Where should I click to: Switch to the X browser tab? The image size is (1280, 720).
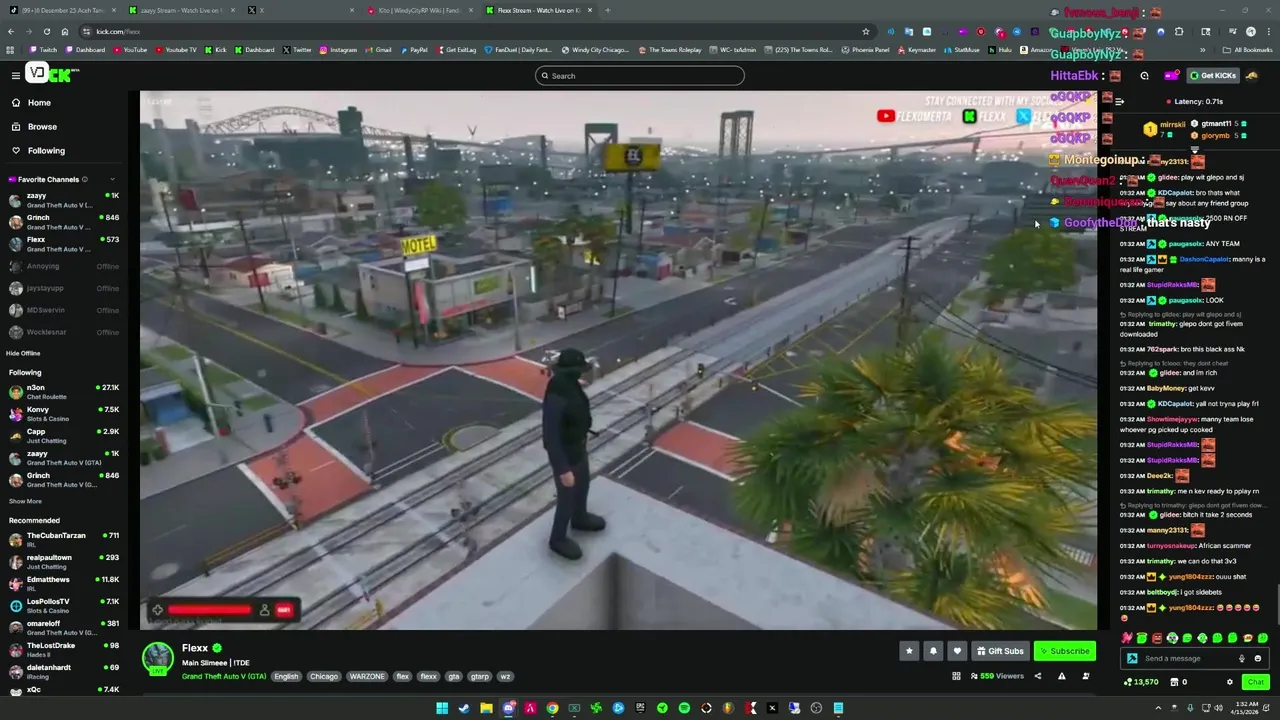pos(298,10)
